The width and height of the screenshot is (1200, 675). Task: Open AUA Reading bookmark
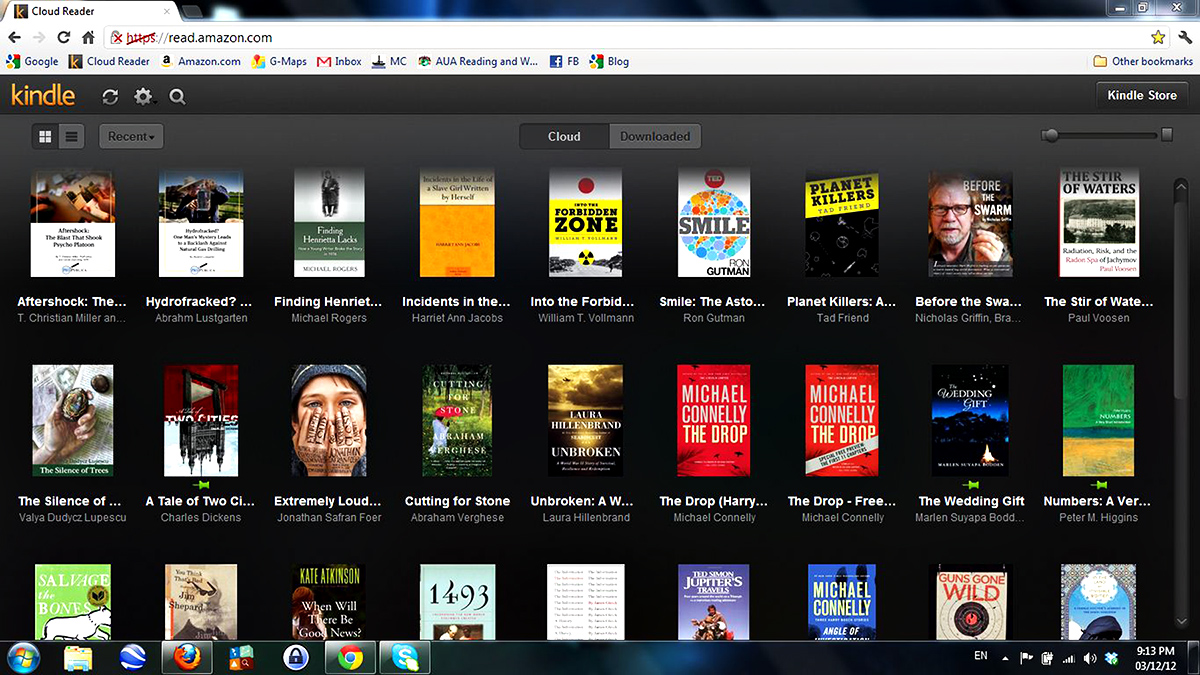tap(479, 61)
